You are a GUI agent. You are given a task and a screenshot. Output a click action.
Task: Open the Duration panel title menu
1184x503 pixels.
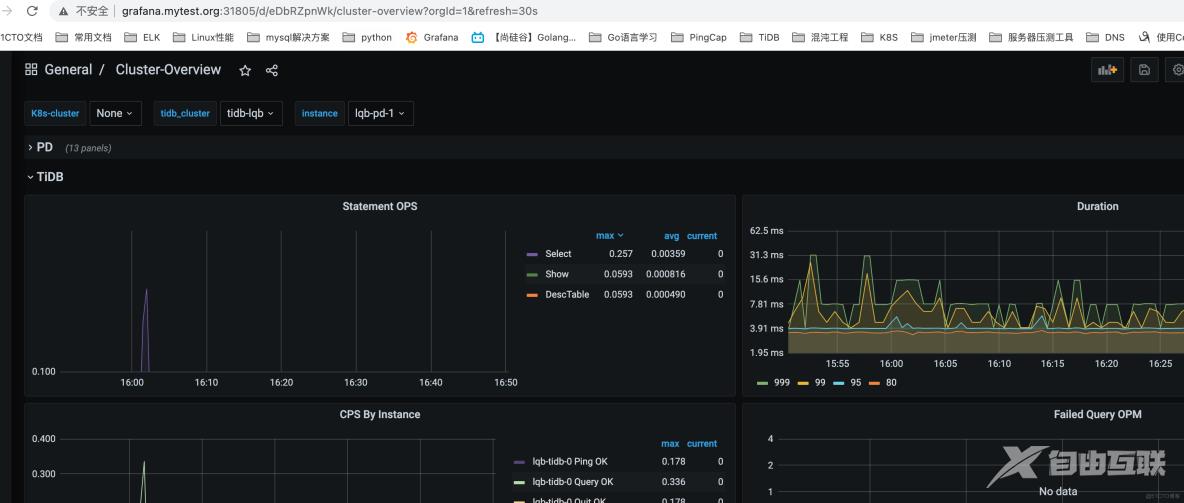pyautogui.click(x=1097, y=206)
